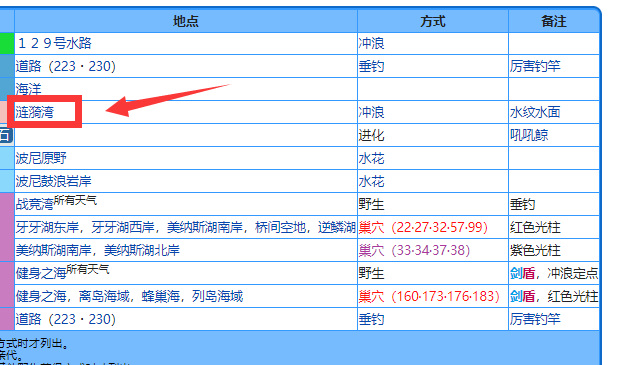This screenshot has height=365, width=638.
Task: Open 美纳斯湖南岸 in the 紫色光柱 row
Action: point(54,250)
